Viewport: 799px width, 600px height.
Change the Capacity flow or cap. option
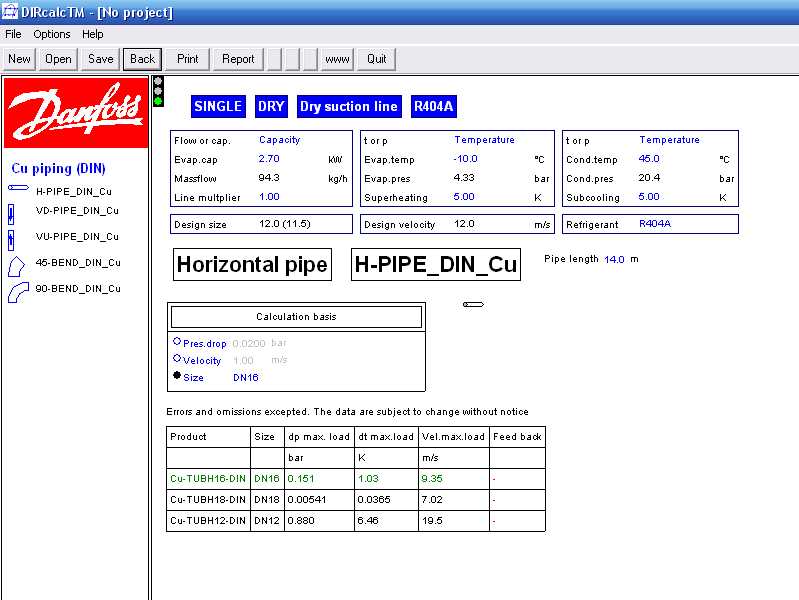pyautogui.click(x=279, y=140)
